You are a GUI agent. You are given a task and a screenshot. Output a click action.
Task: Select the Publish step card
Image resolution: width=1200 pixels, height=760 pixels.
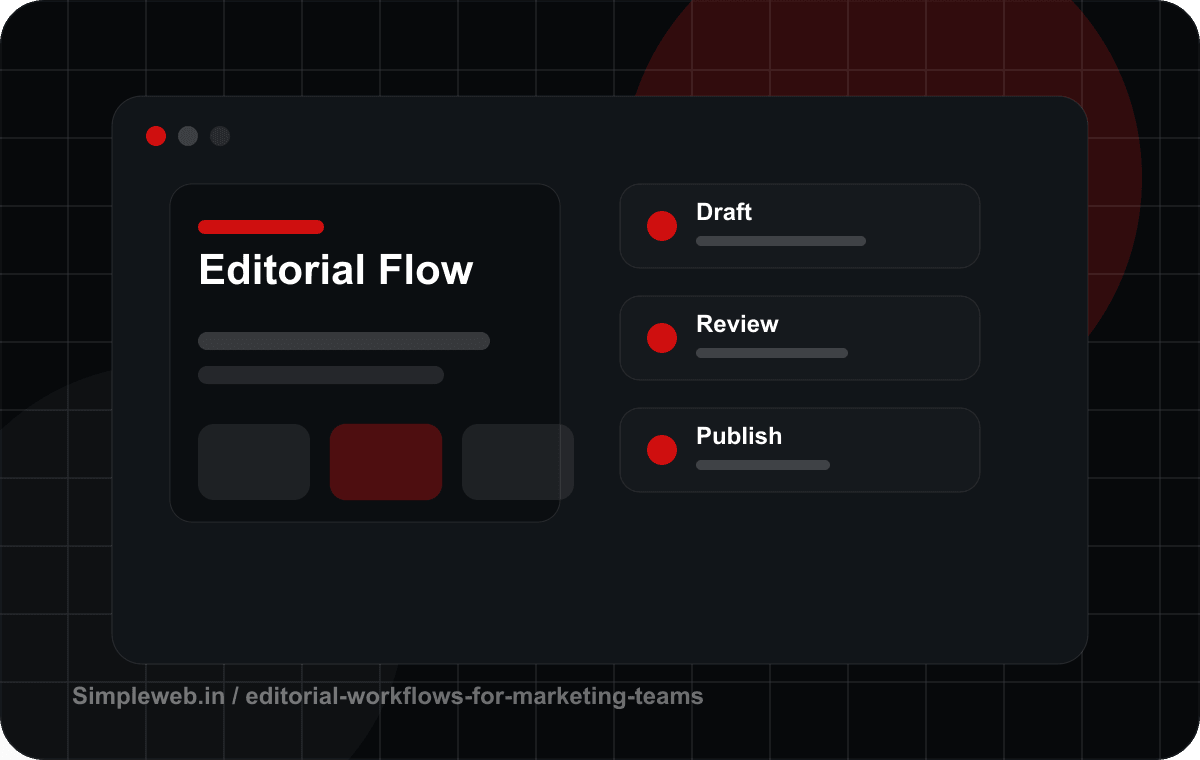[800, 450]
